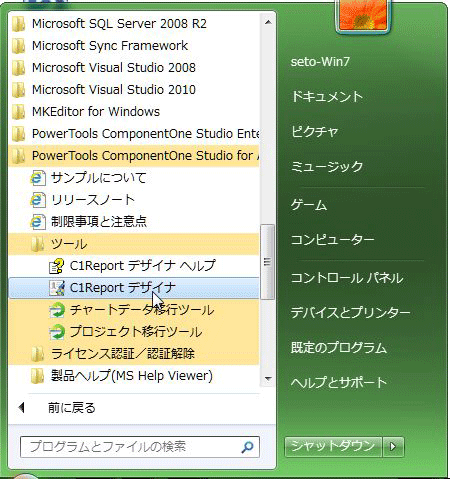Open Microsoft SQL Server 2008 R2 folder icon
Image resolution: width=450 pixels, height=479 pixels.
coord(18,24)
